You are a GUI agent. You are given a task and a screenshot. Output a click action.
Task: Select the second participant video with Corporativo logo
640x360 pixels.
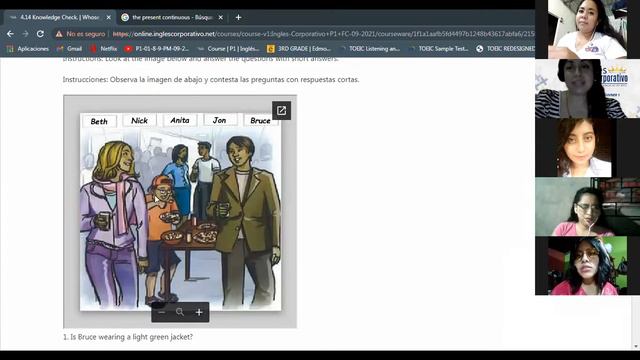coord(587,89)
